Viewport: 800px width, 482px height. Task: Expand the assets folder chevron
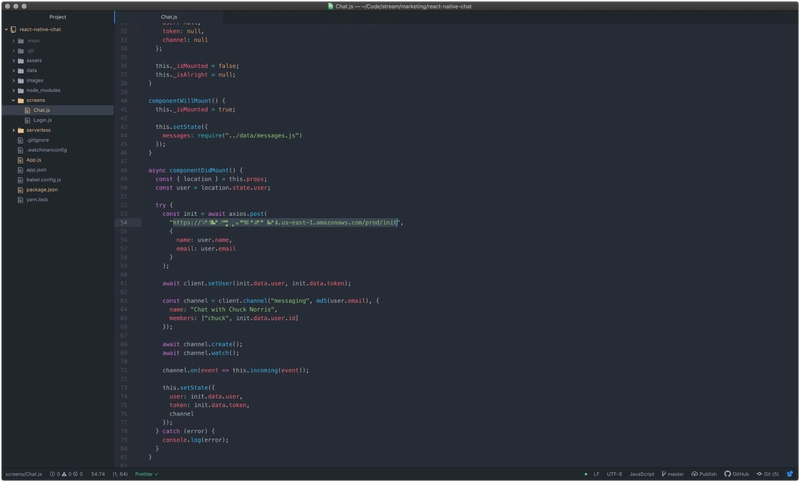pos(14,61)
